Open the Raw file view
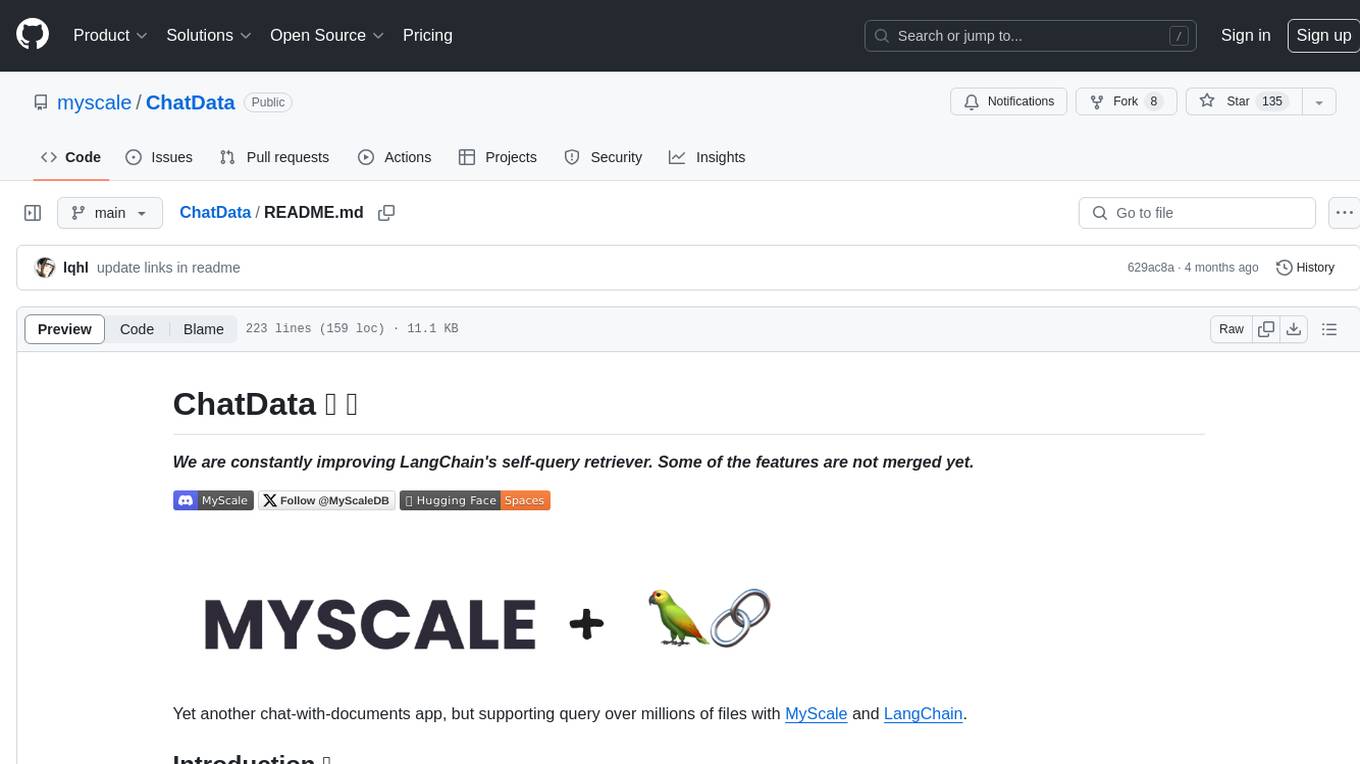1360x764 pixels. [x=1231, y=329]
